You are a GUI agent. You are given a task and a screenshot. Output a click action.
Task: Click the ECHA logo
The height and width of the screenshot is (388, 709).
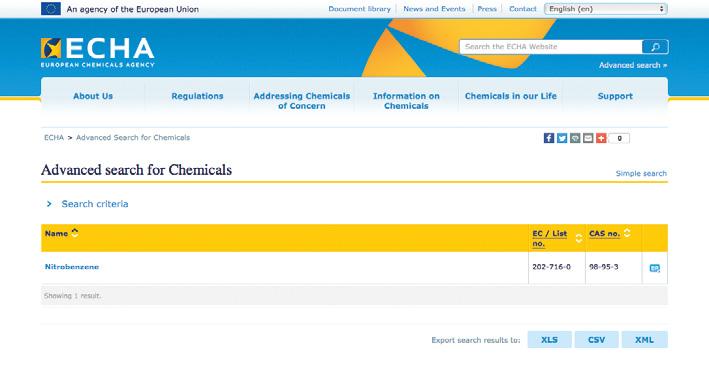tap(98, 52)
